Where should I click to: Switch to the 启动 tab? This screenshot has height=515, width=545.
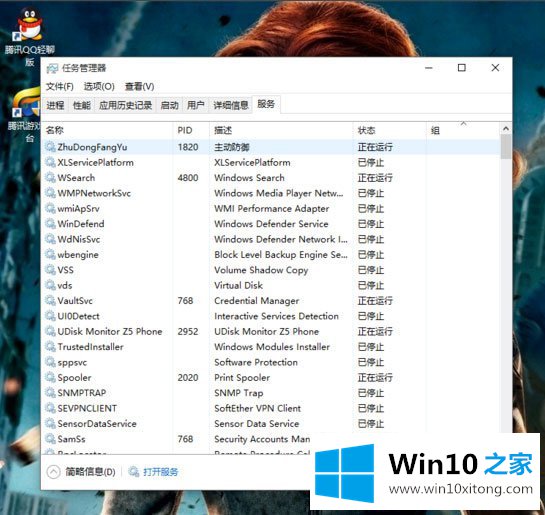(x=169, y=105)
